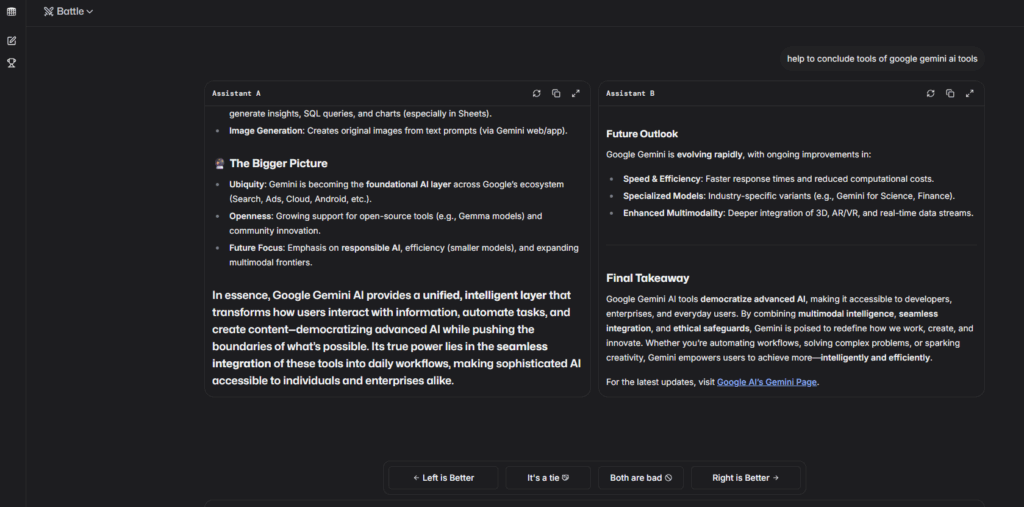Viewport: 1024px width, 507px height.
Task: Click The Bigger Picture heading
Action: tap(278, 163)
